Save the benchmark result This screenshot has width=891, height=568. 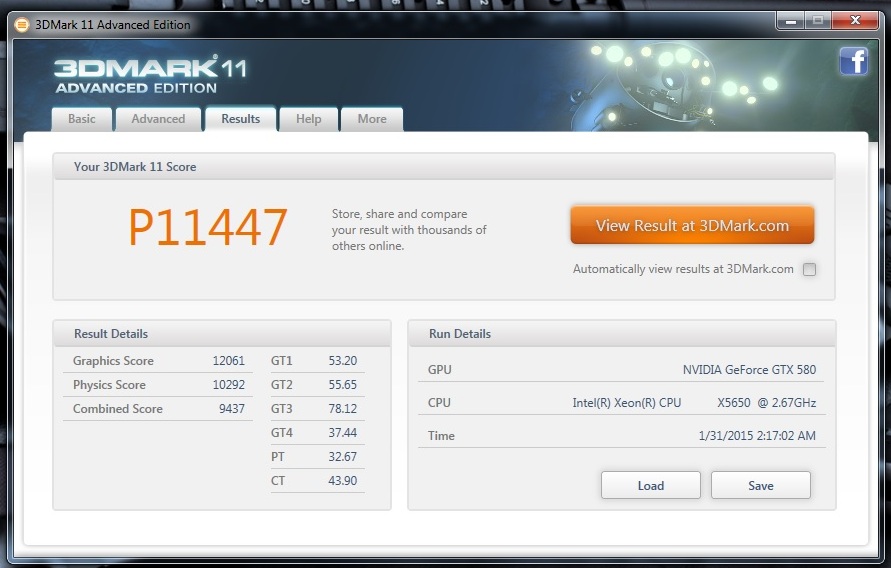pos(760,486)
